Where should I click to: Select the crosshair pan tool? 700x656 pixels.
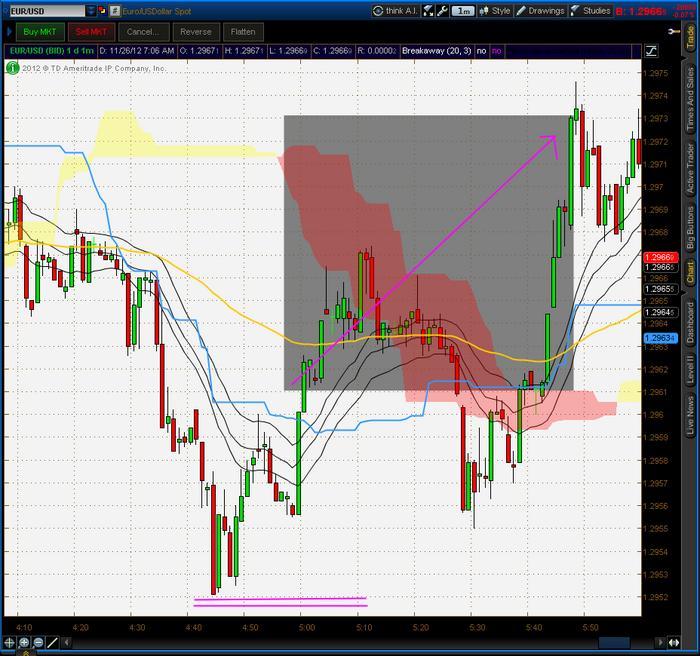9,643
